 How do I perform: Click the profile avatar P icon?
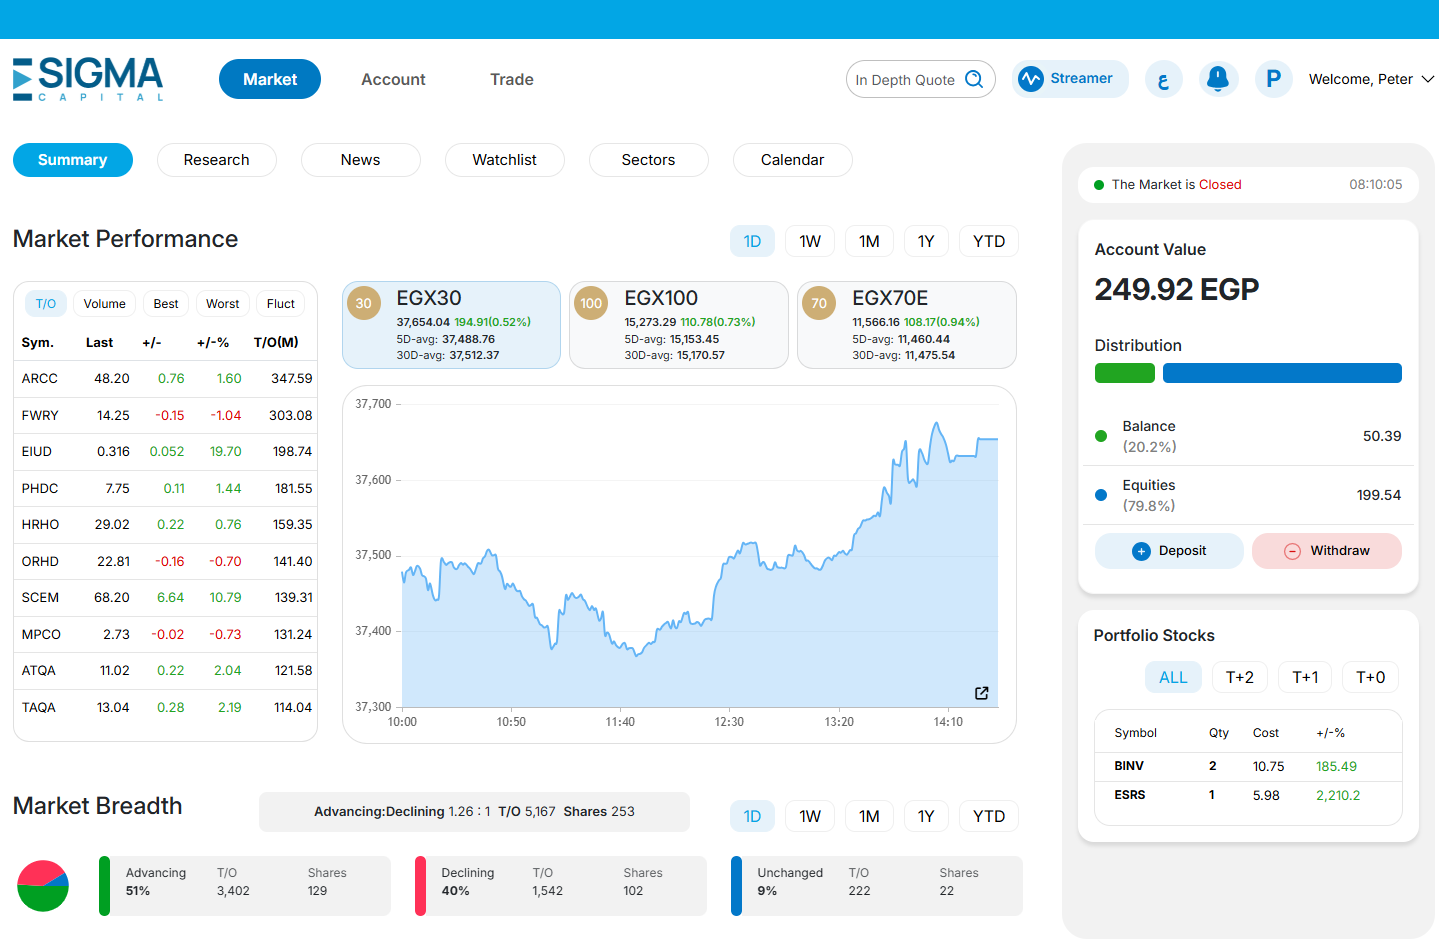1273,79
